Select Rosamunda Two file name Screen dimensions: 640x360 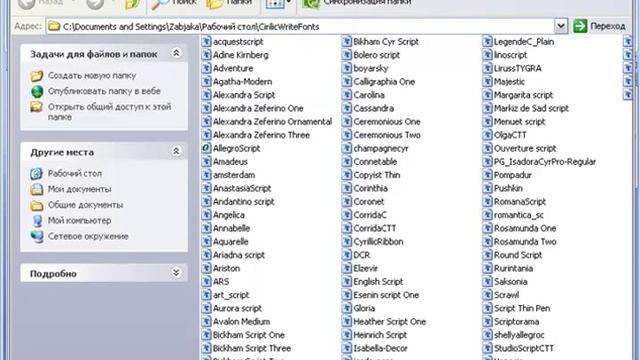point(525,242)
